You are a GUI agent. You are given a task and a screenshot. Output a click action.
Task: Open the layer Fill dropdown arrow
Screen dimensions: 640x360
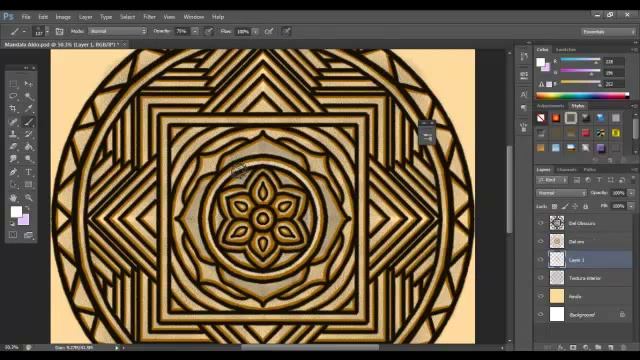click(x=631, y=206)
